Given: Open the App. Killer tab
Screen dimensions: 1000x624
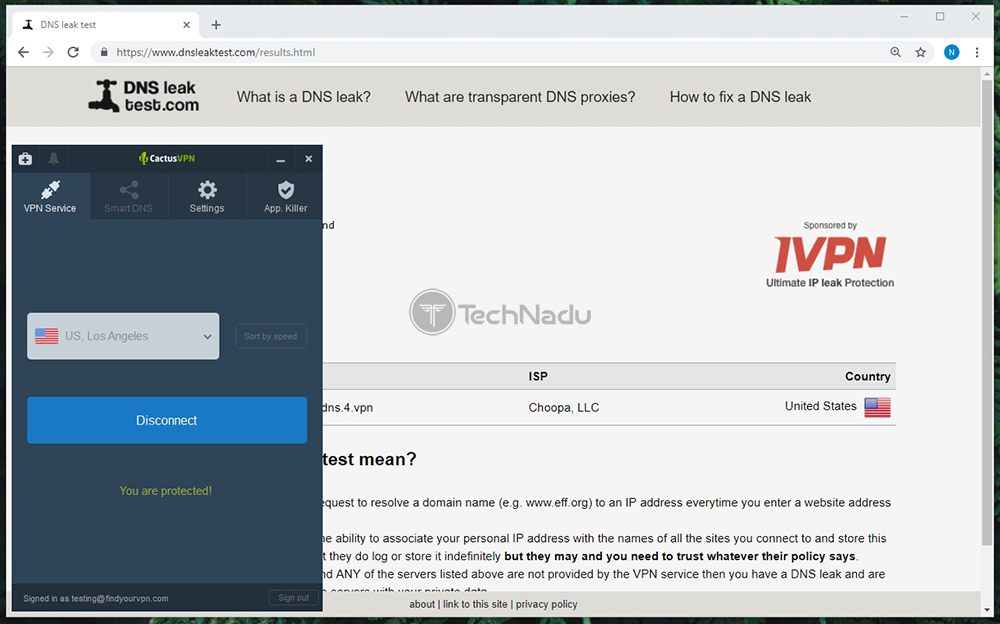Looking at the screenshot, I should click(285, 197).
